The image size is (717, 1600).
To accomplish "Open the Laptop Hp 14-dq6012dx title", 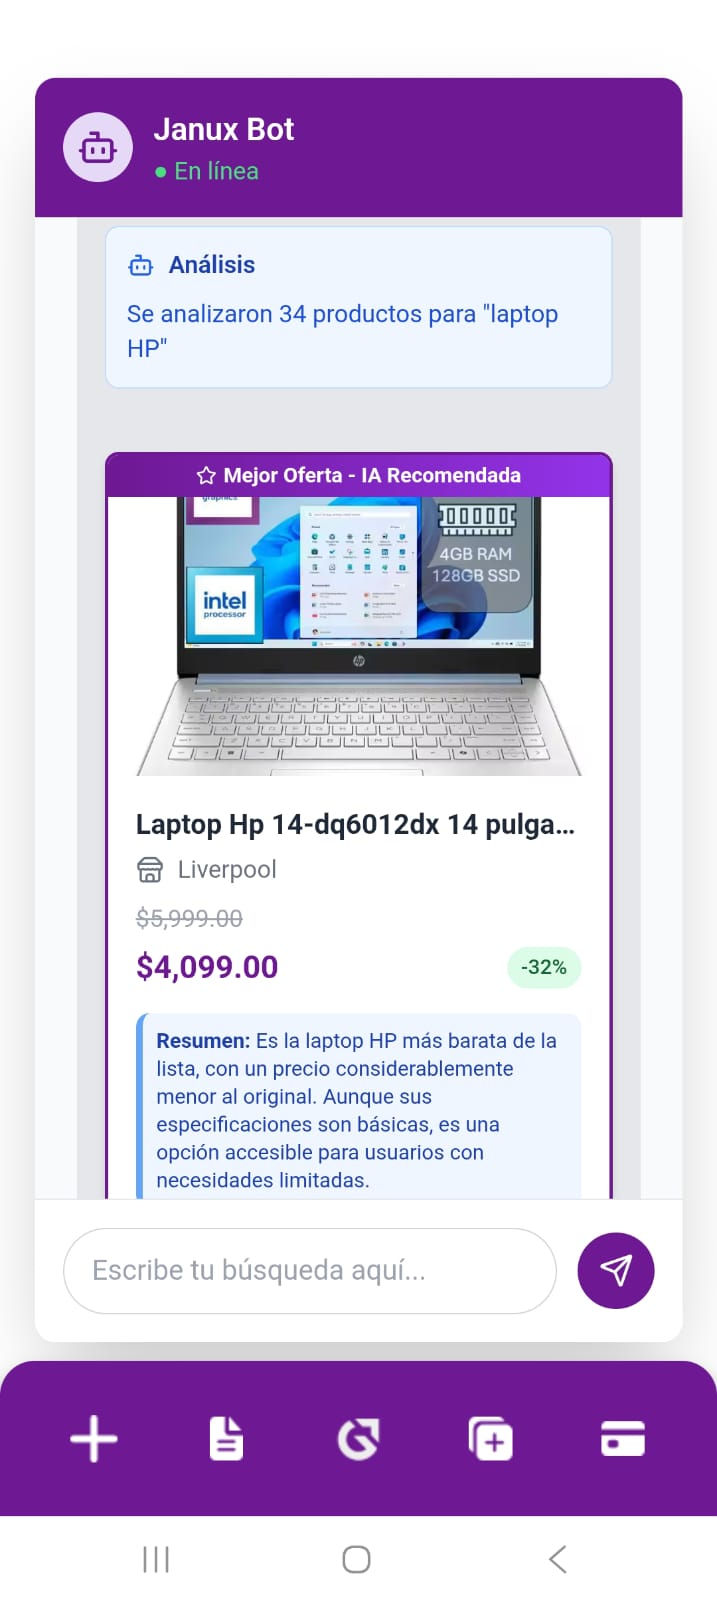I will [x=355, y=824].
